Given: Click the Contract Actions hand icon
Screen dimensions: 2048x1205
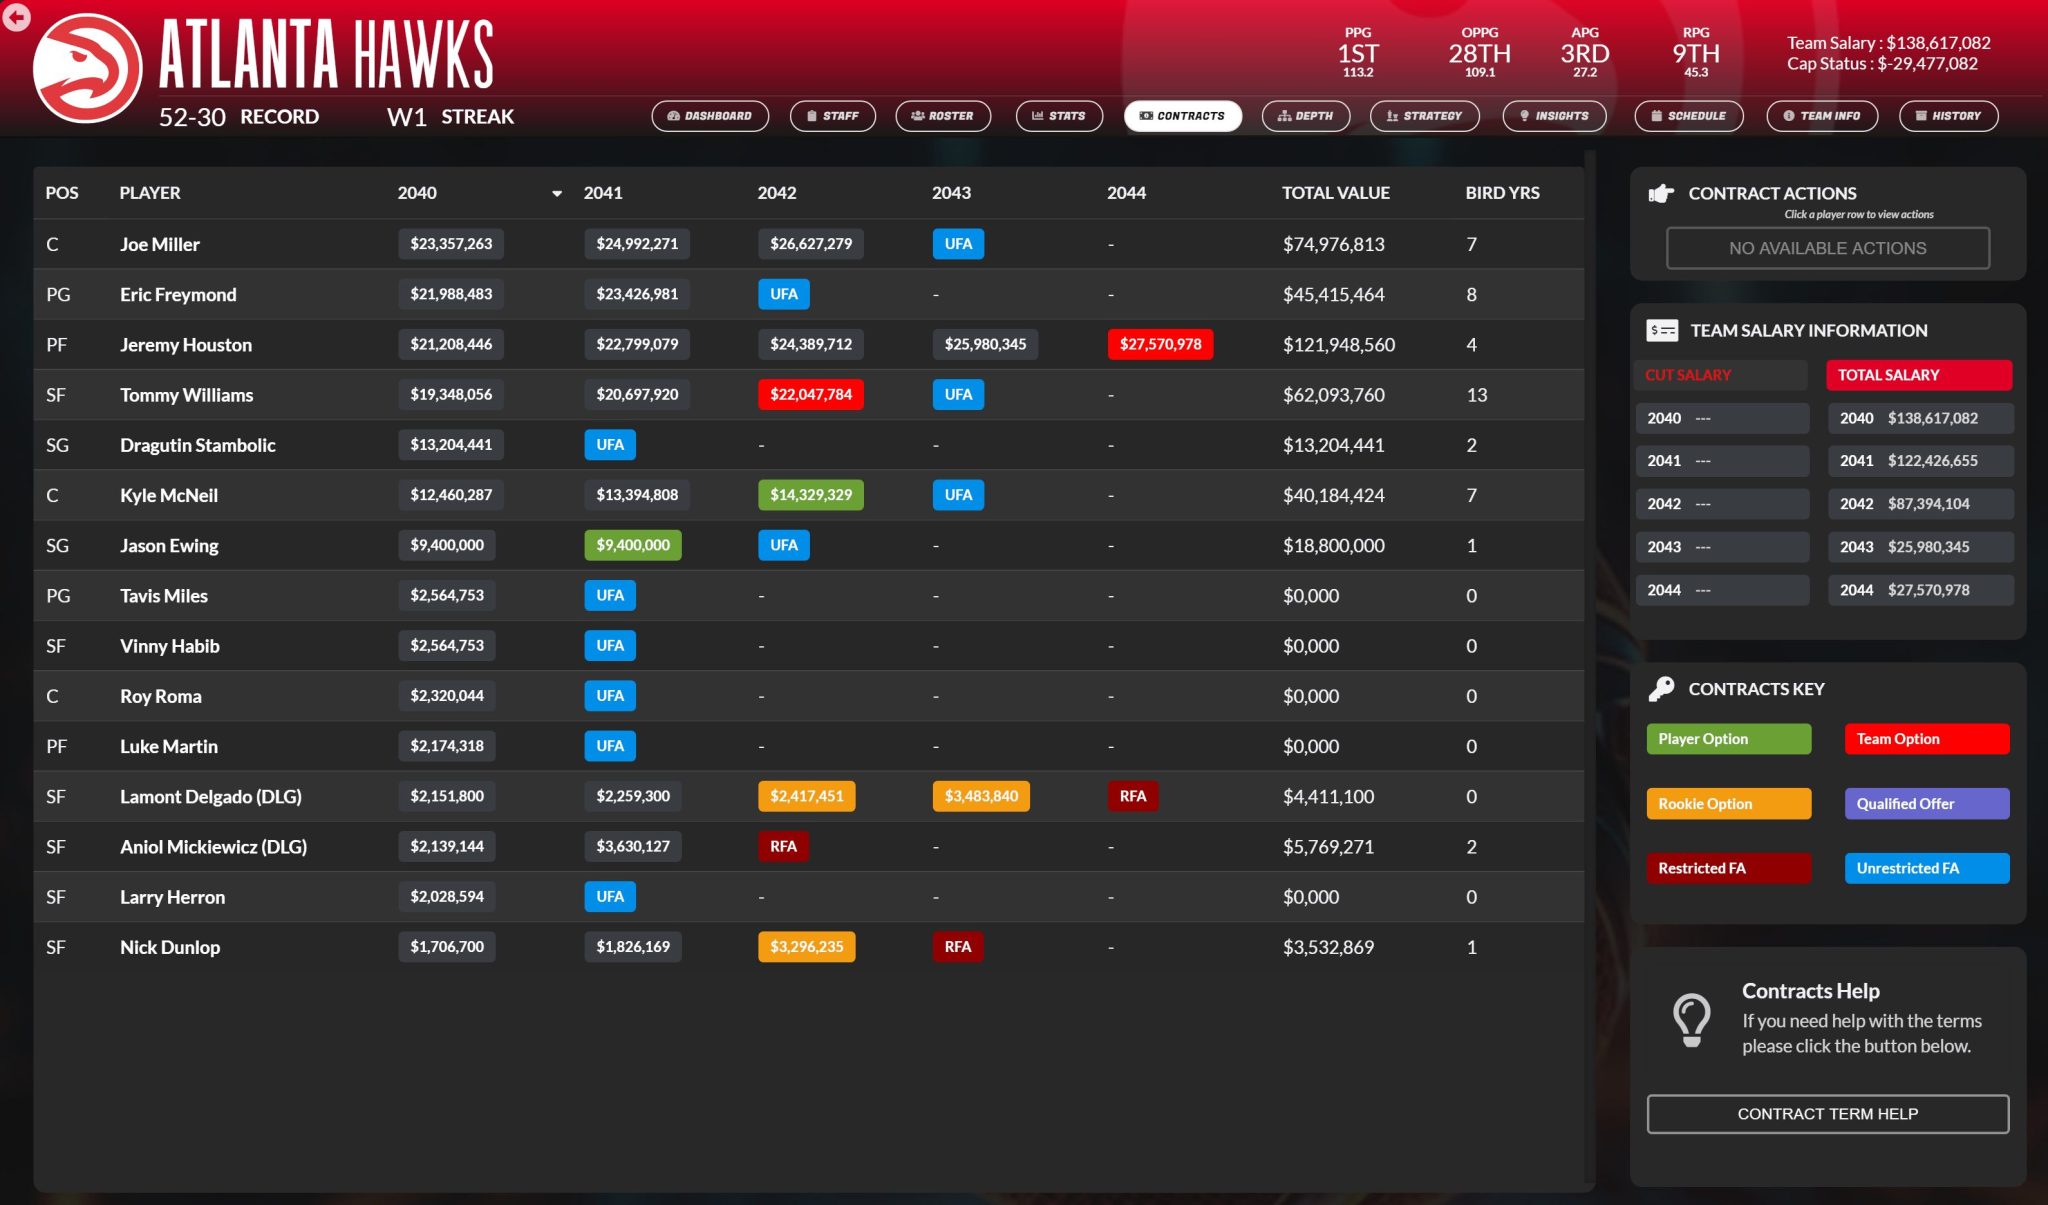Looking at the screenshot, I should 1661,193.
